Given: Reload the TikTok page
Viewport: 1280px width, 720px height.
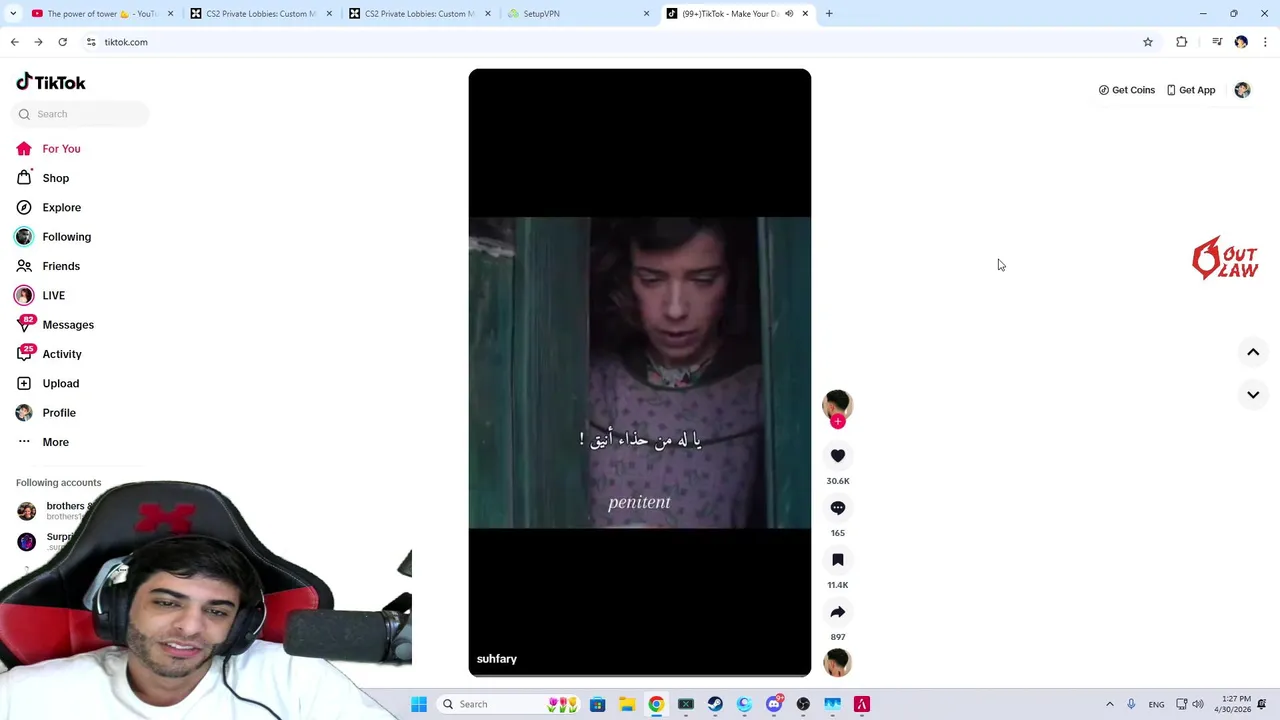Looking at the screenshot, I should (62, 42).
